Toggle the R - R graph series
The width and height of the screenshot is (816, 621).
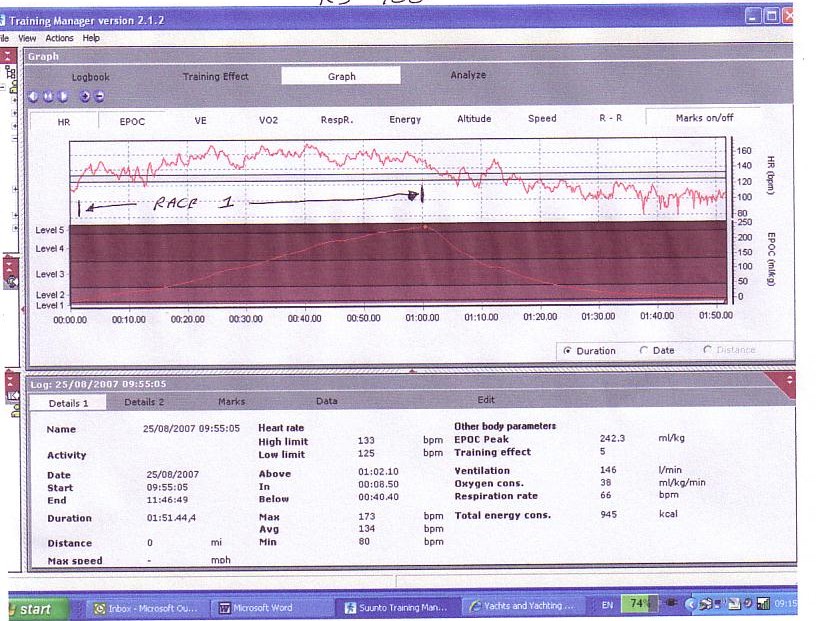click(x=610, y=118)
